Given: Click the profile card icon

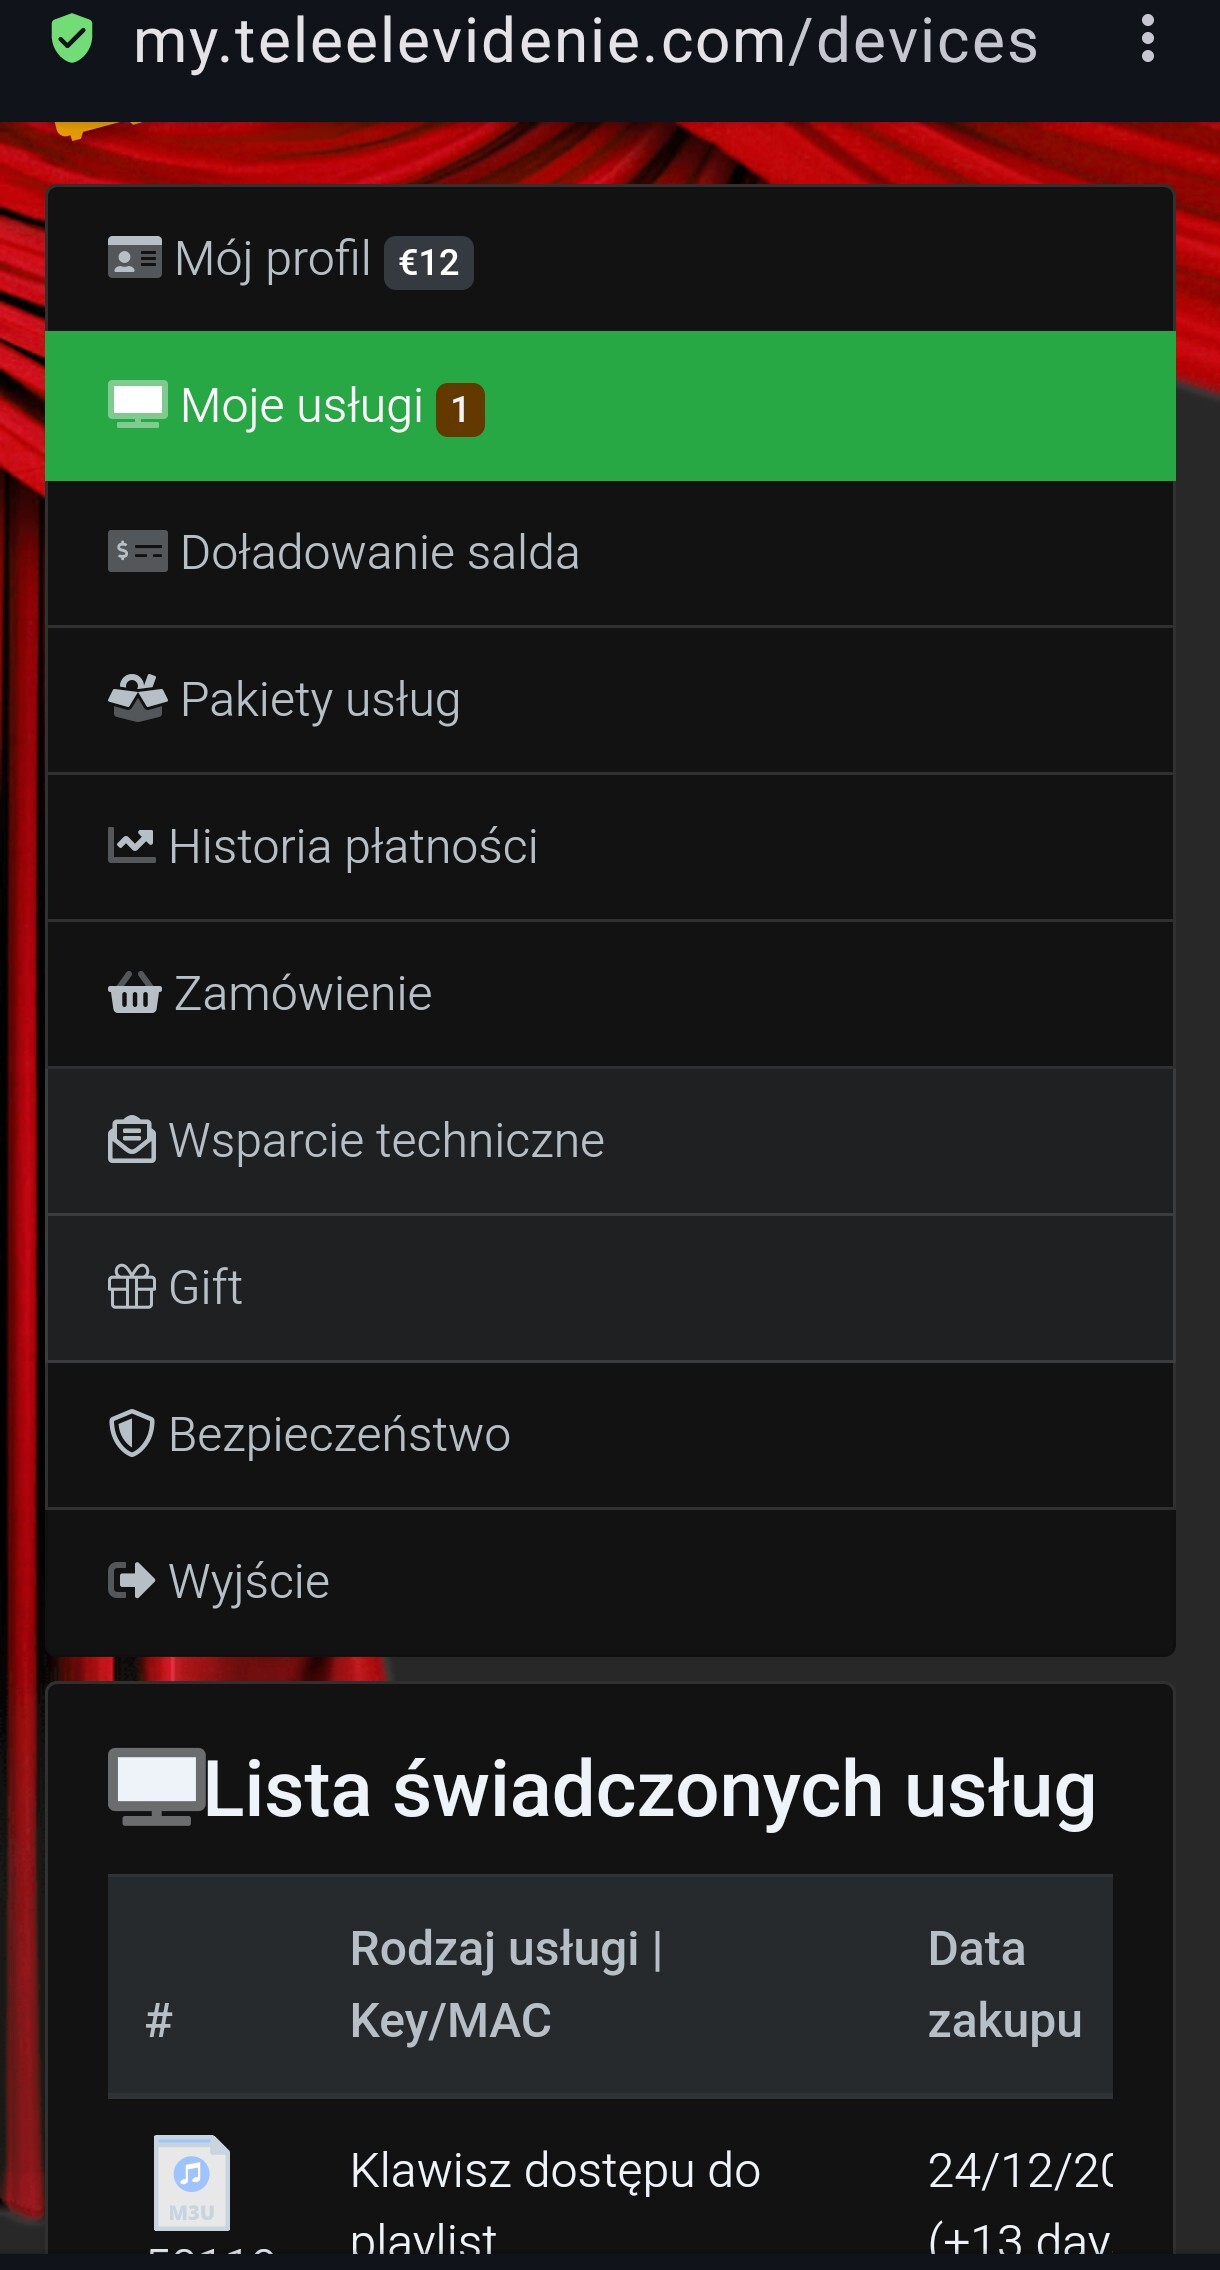Looking at the screenshot, I should point(134,258).
